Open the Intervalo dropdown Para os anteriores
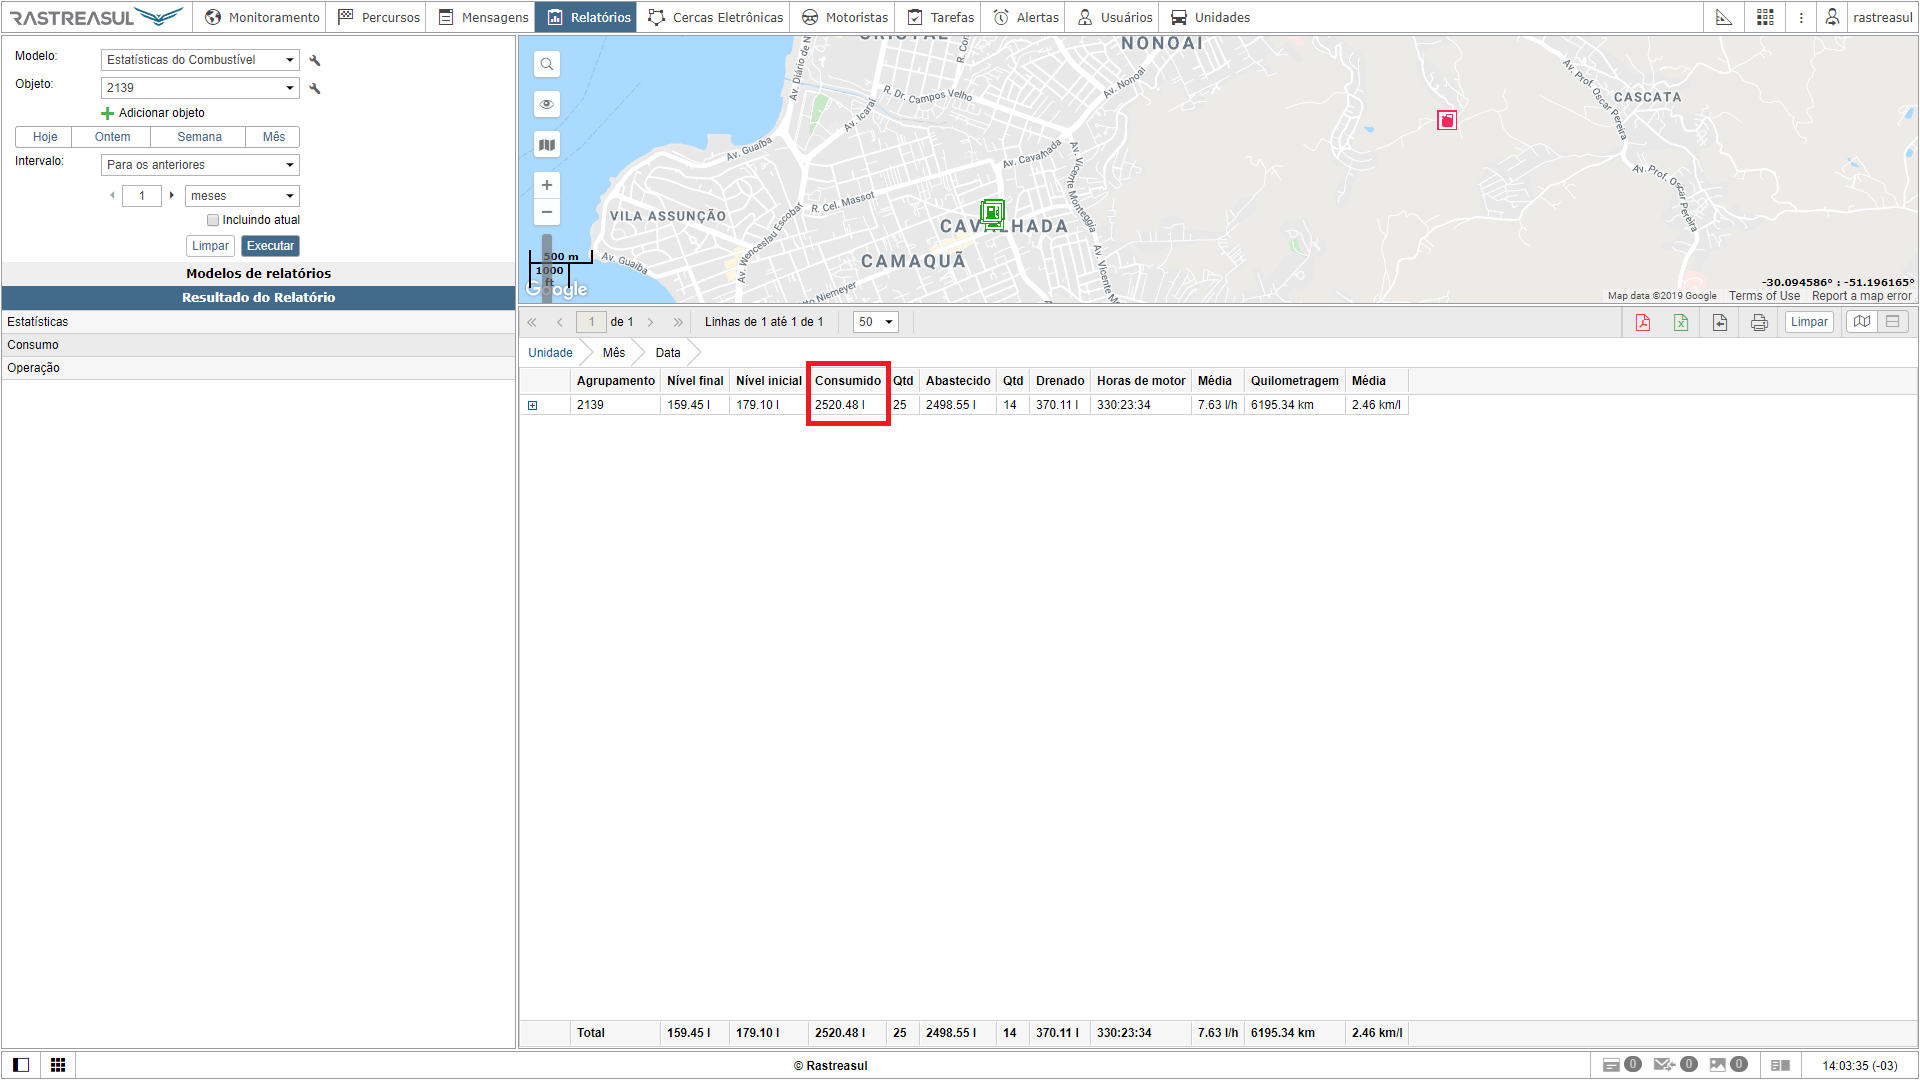 pos(200,165)
